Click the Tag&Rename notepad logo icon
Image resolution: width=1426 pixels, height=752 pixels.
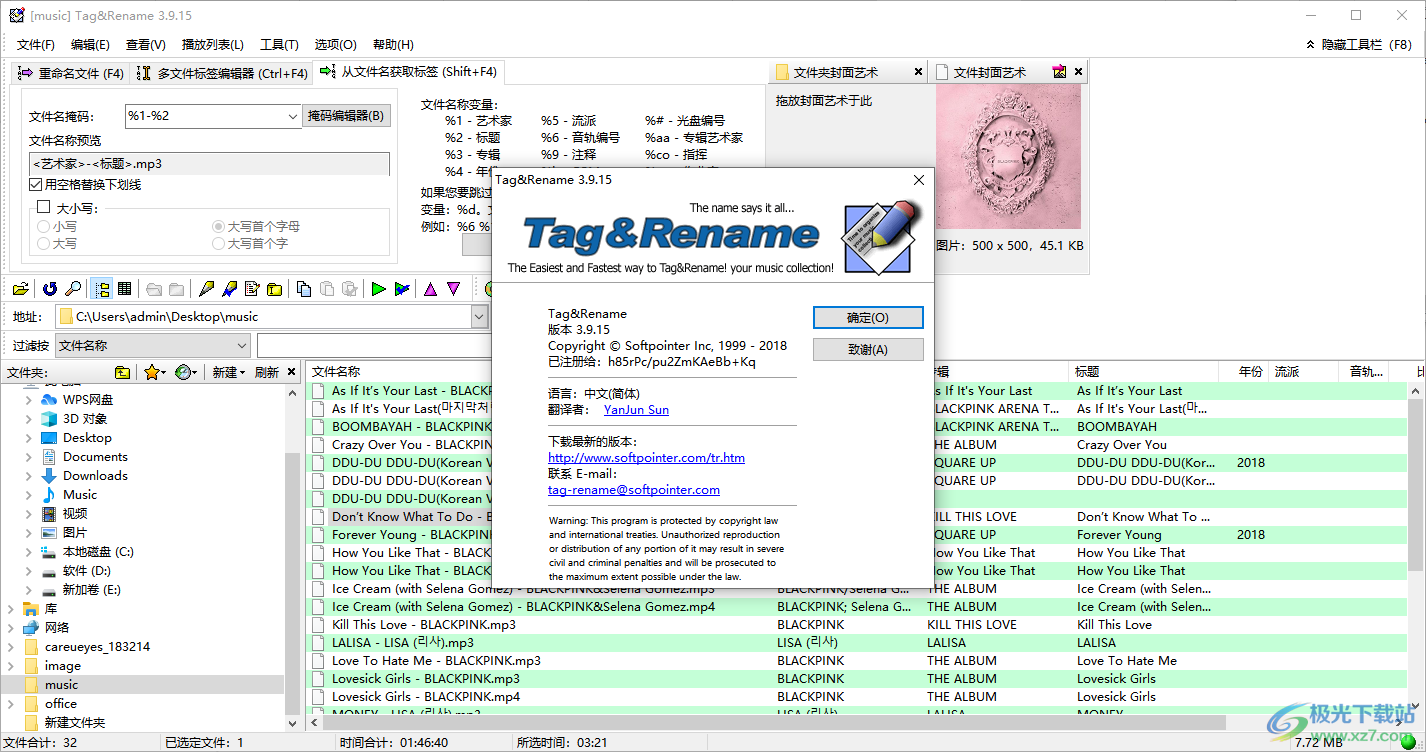[880, 236]
